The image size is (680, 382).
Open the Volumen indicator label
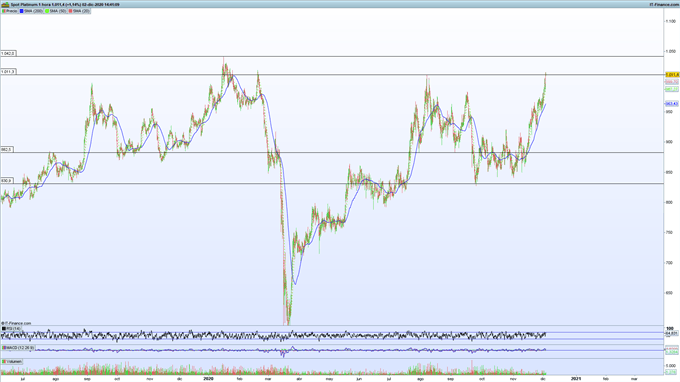pos(12,361)
